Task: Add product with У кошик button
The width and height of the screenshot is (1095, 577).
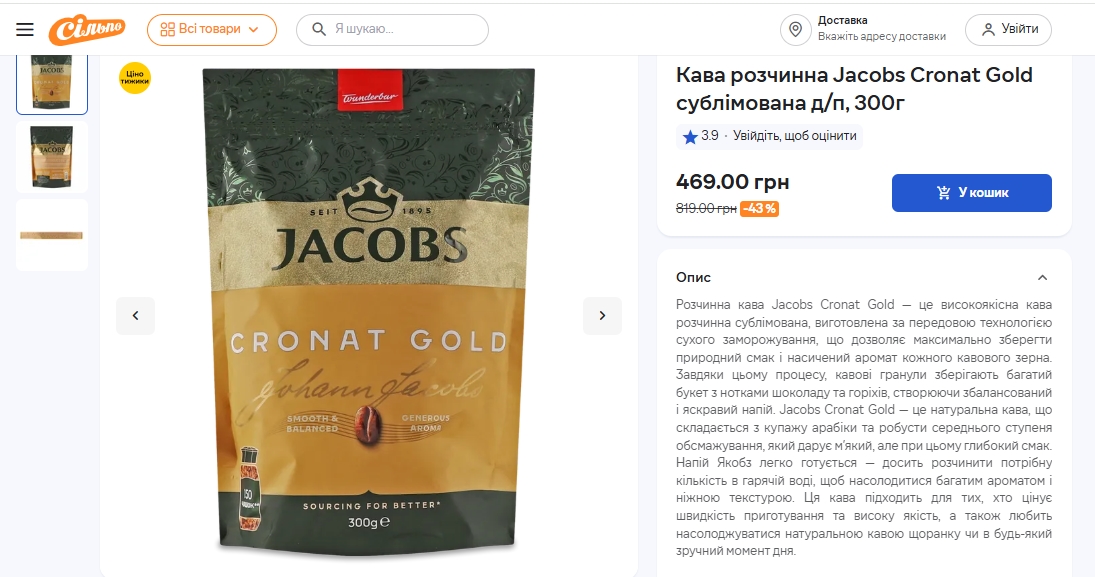Action: point(971,193)
